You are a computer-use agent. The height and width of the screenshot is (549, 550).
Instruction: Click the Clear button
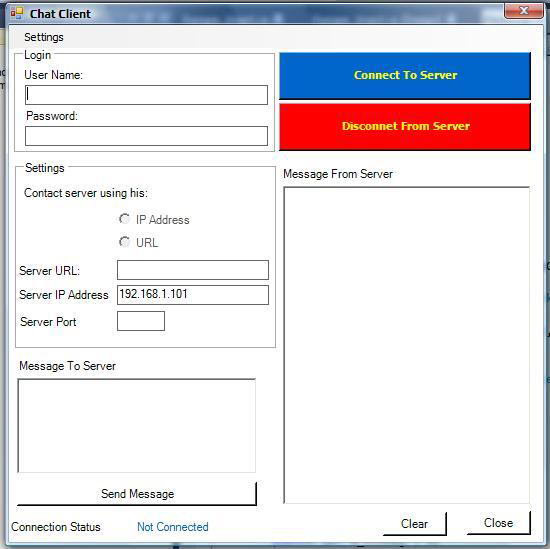[415, 524]
